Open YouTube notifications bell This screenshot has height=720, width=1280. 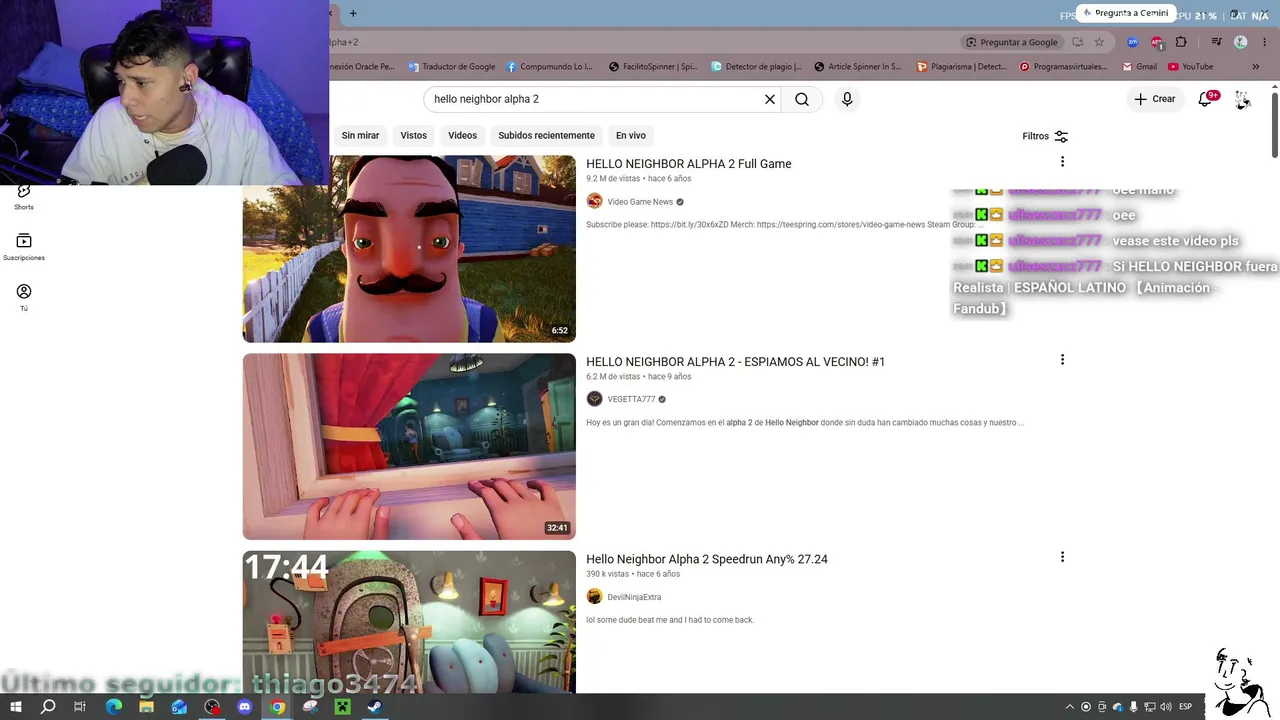[1205, 99]
